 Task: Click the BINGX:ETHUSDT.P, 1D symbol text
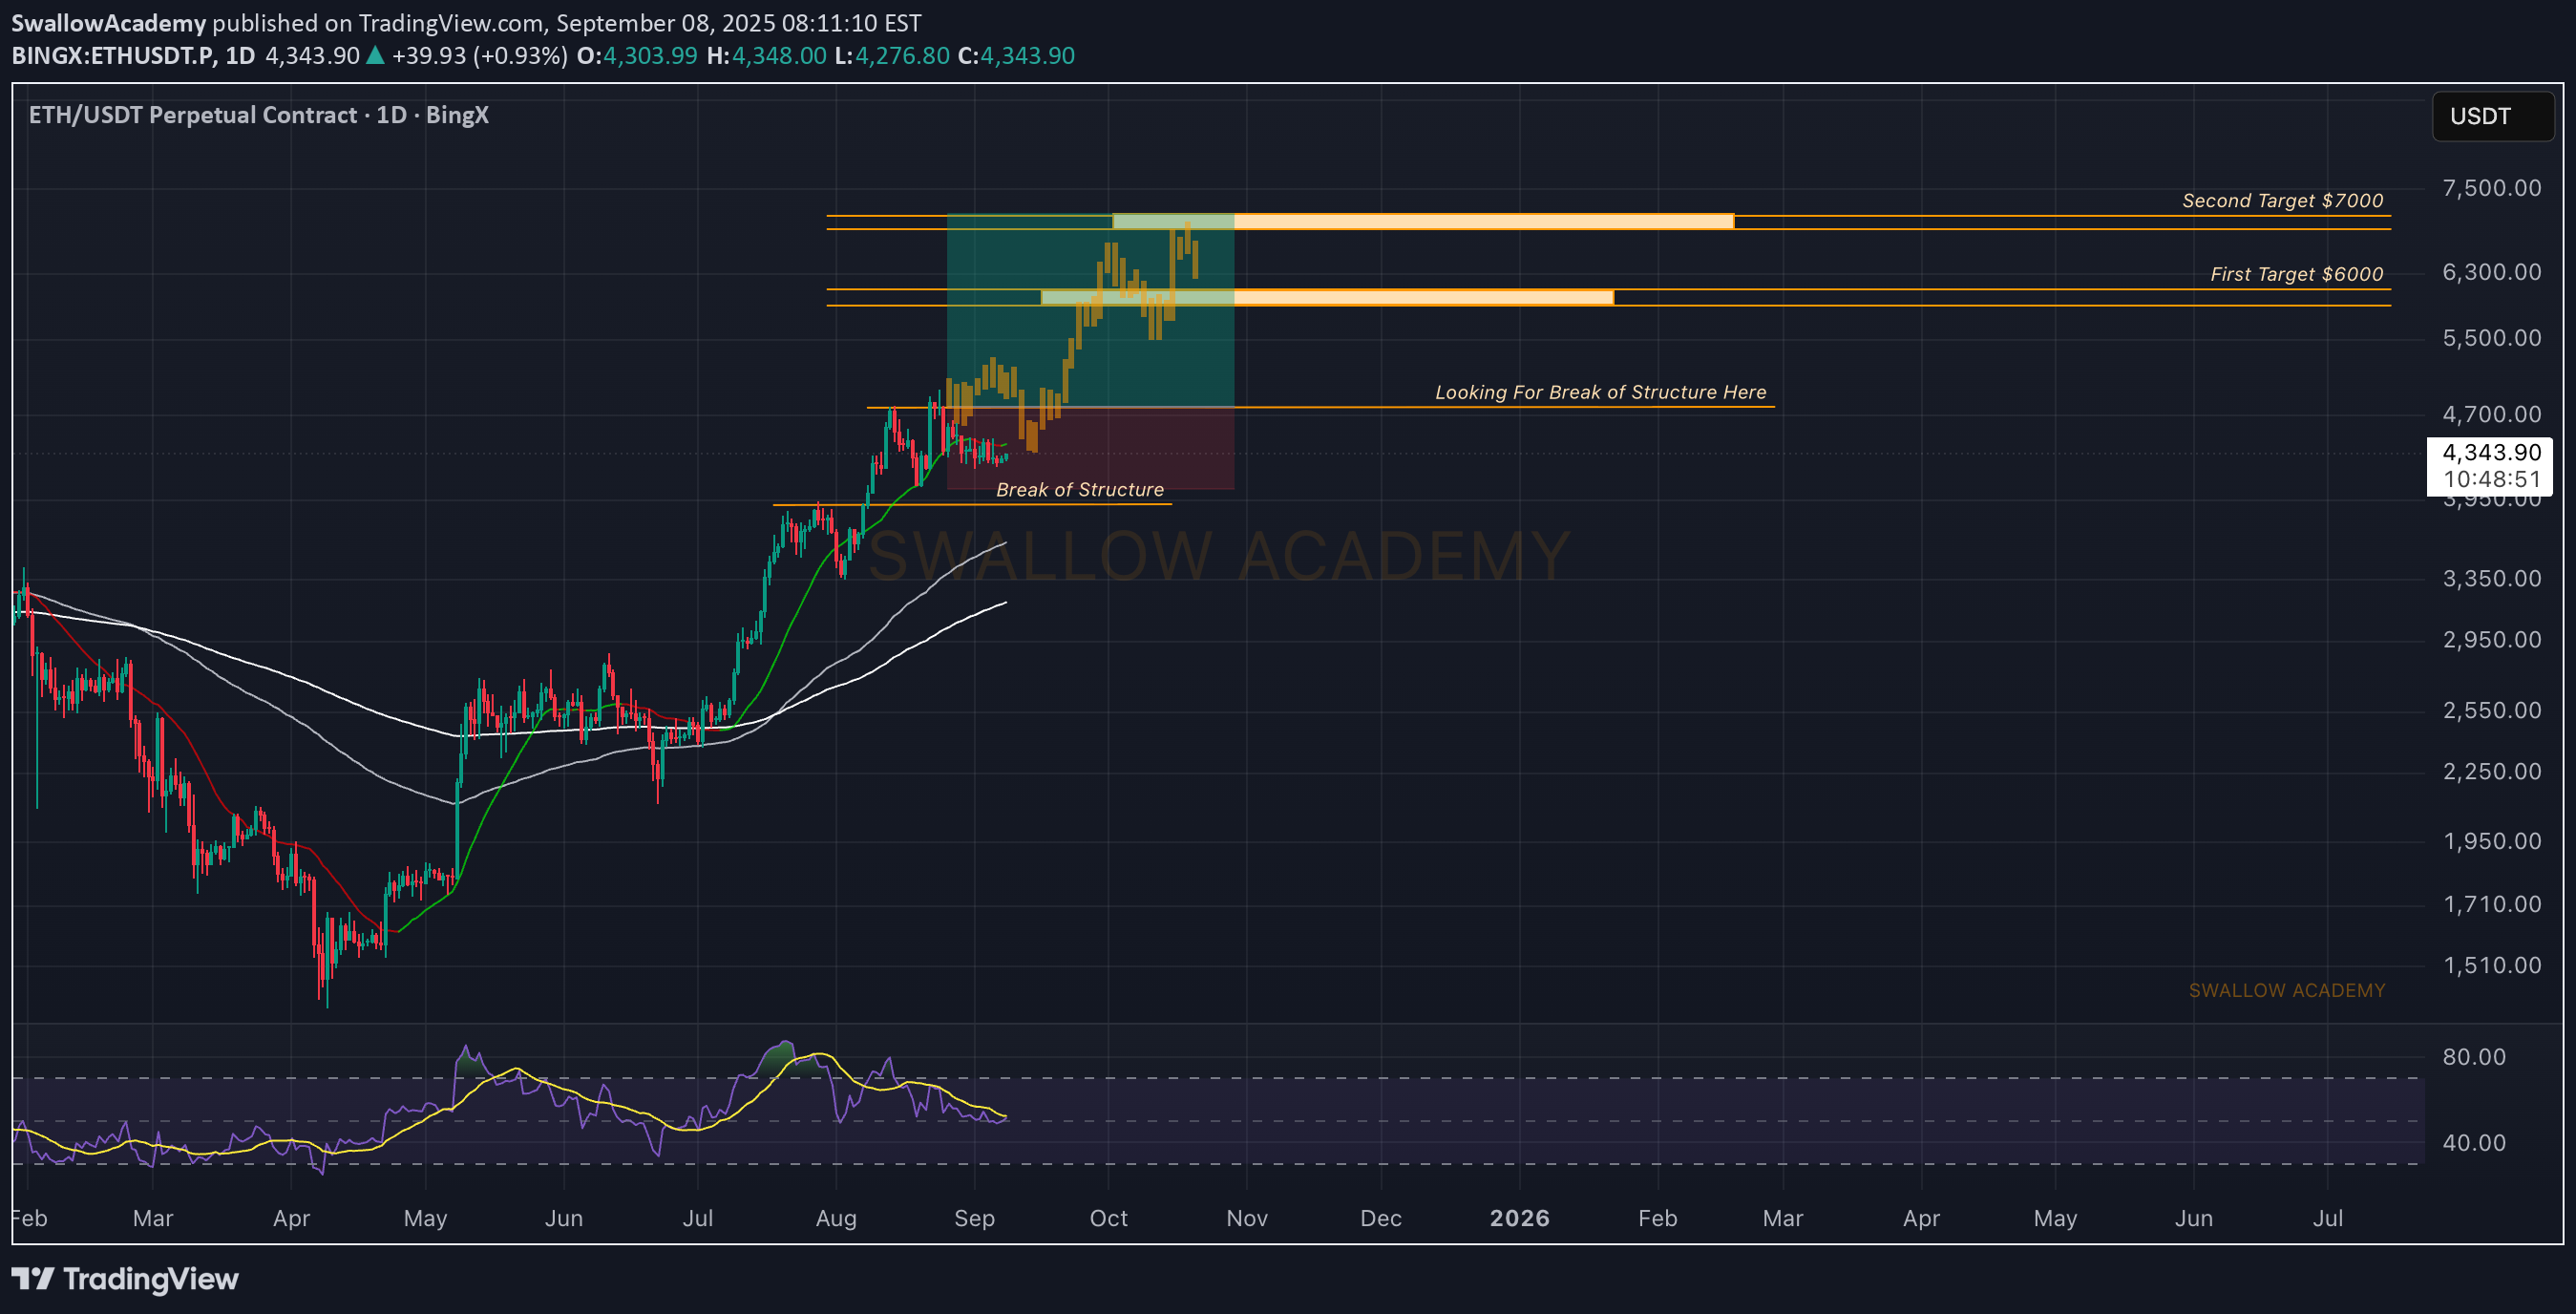tap(133, 56)
